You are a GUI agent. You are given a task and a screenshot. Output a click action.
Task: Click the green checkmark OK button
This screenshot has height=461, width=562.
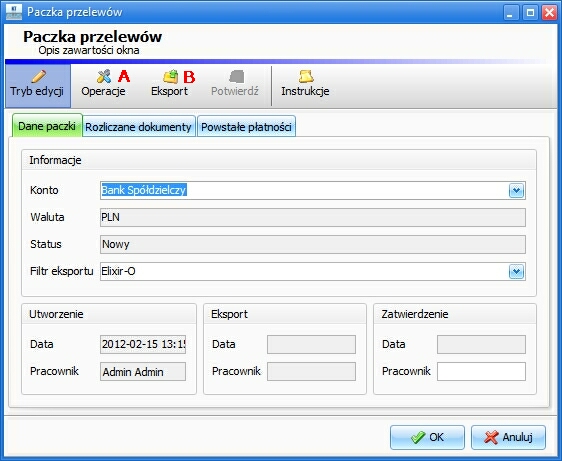pos(427,437)
